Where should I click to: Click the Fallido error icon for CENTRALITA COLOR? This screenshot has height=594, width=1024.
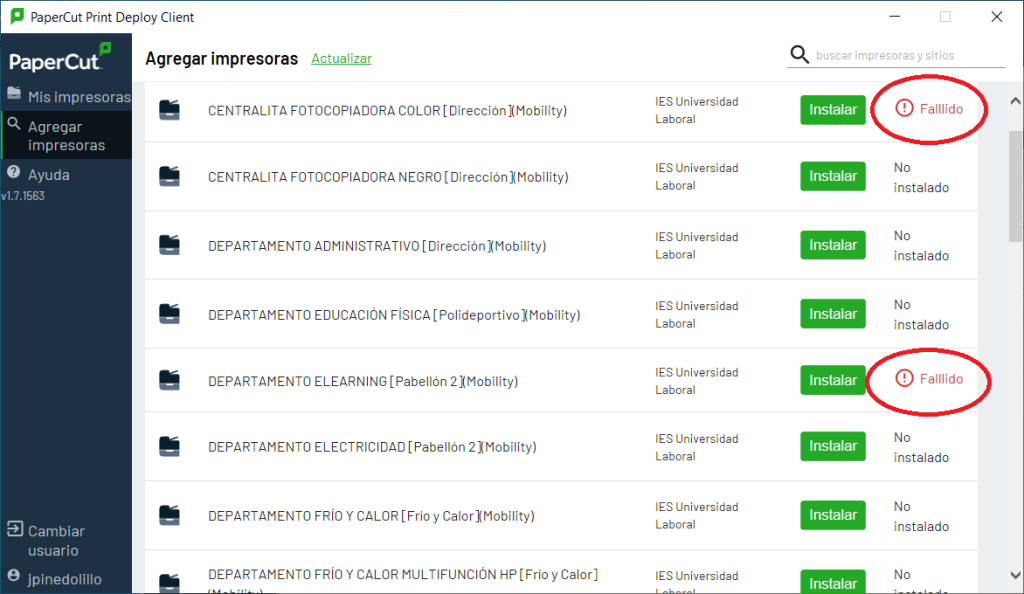[904, 108]
